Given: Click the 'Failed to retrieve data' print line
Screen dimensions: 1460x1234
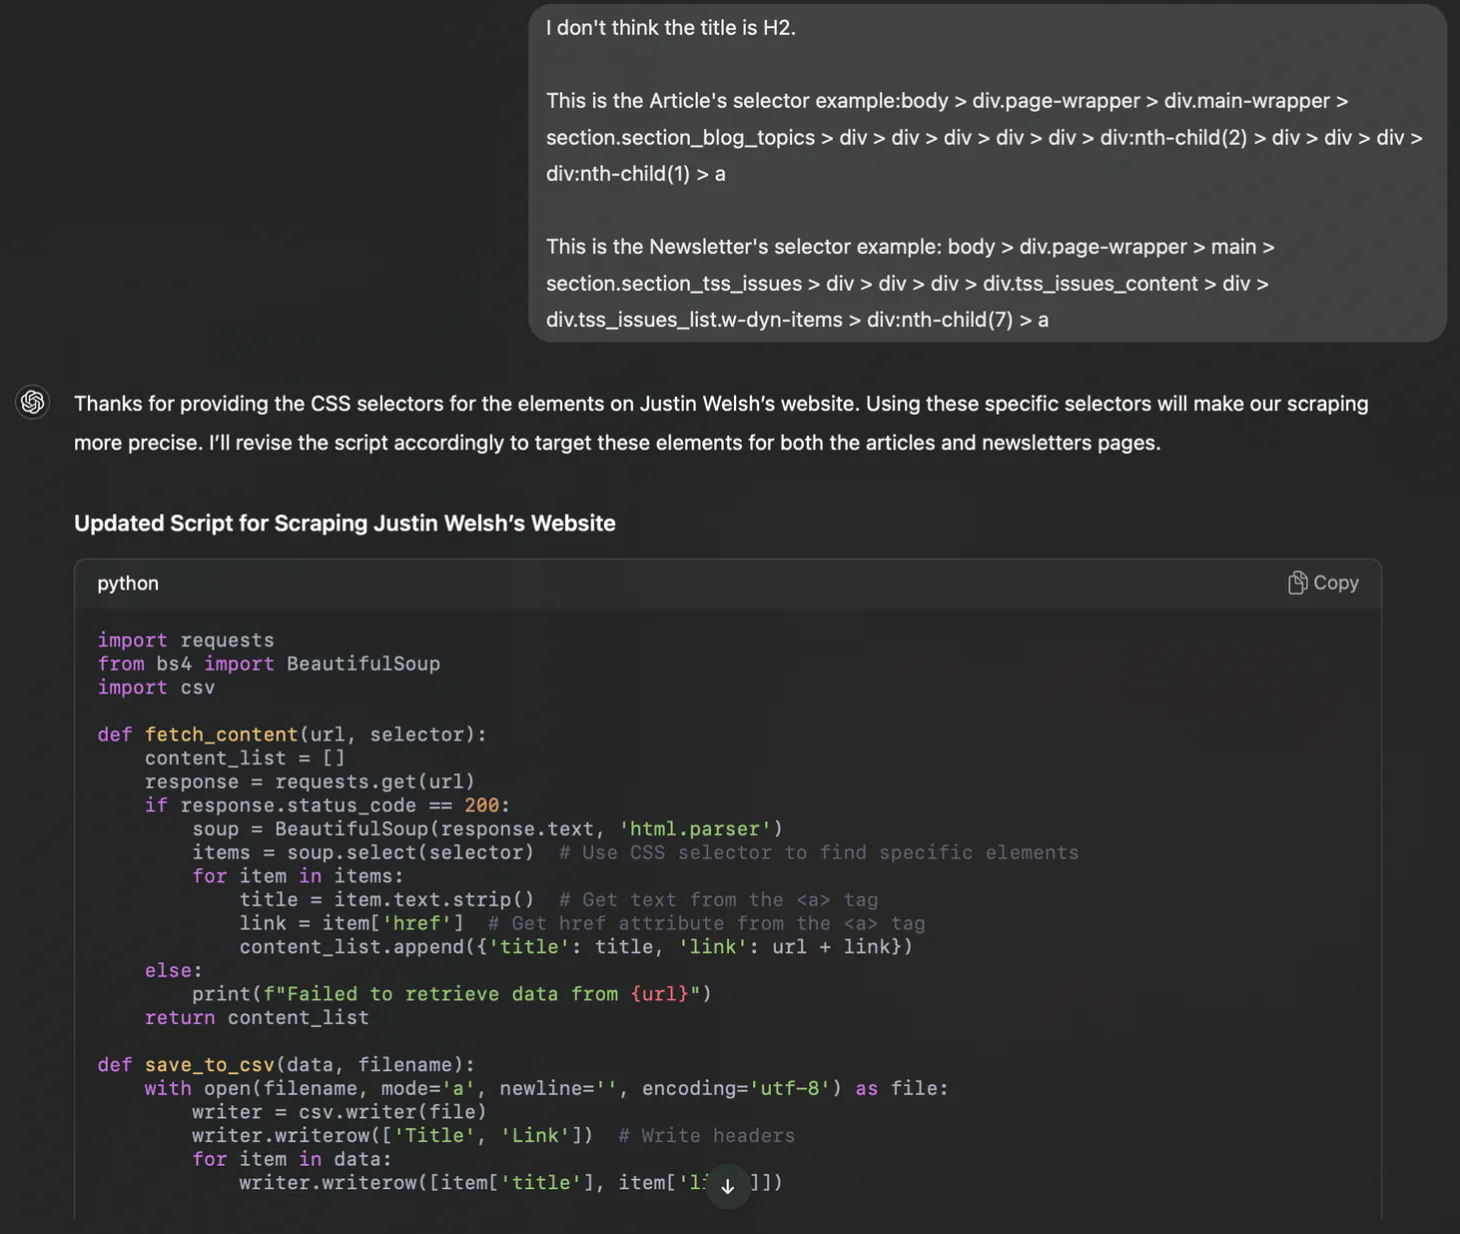Looking at the screenshot, I should tap(452, 994).
